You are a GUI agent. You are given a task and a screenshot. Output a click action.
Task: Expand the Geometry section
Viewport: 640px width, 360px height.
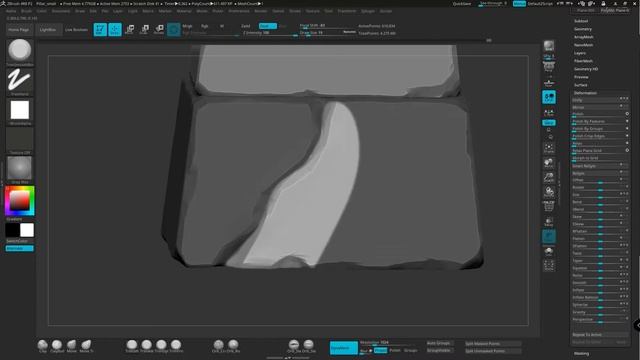click(x=582, y=29)
